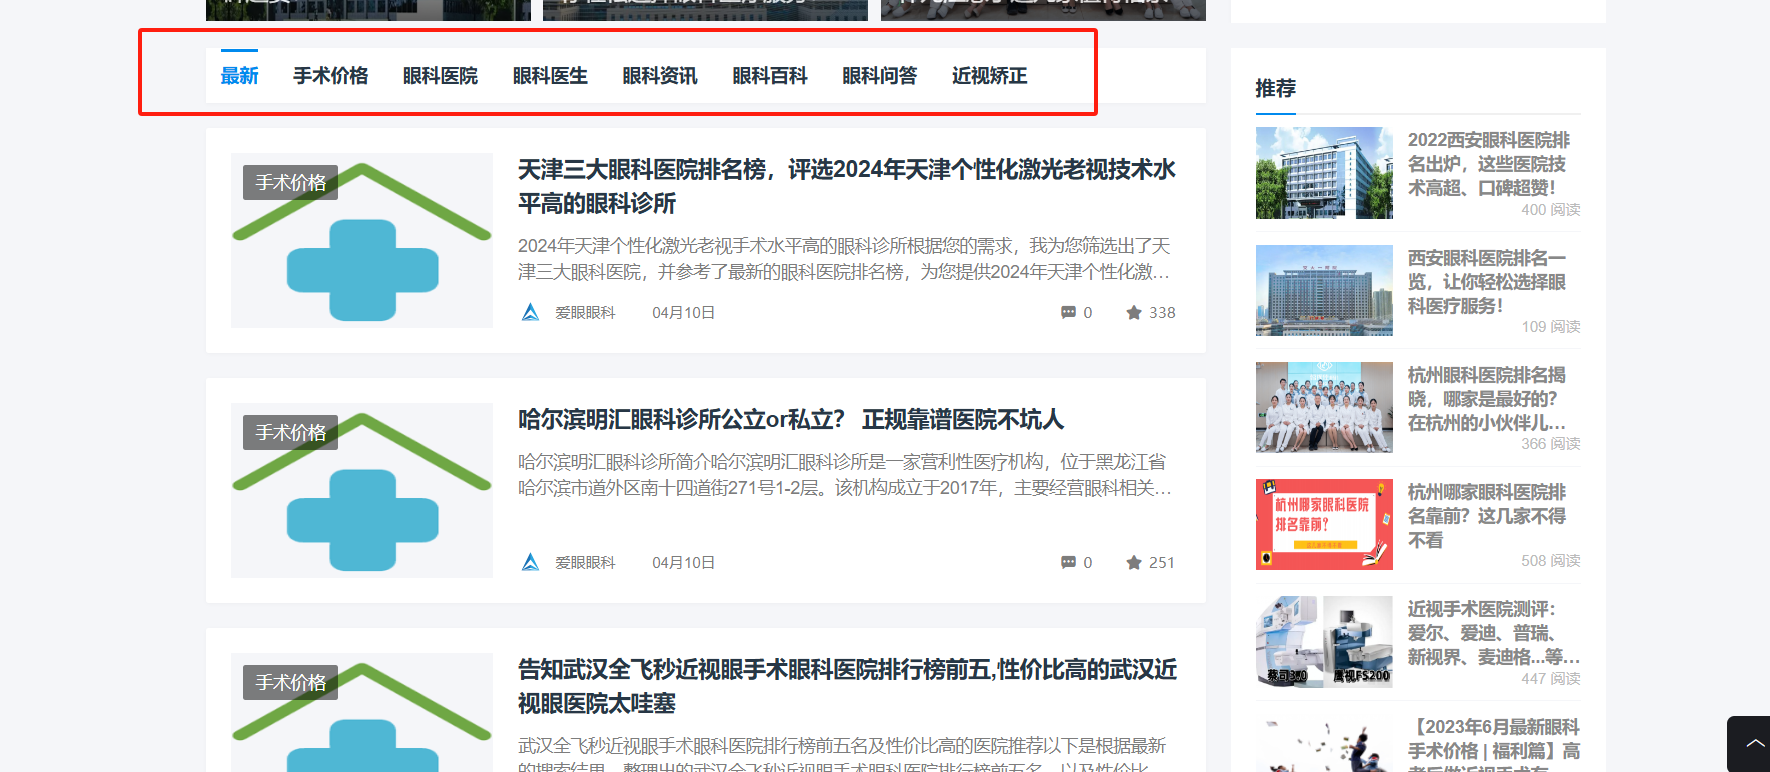Screen dimensions: 1770x772
Task: Click the 手术价格 tag on the 天津 article
Action: (x=290, y=182)
